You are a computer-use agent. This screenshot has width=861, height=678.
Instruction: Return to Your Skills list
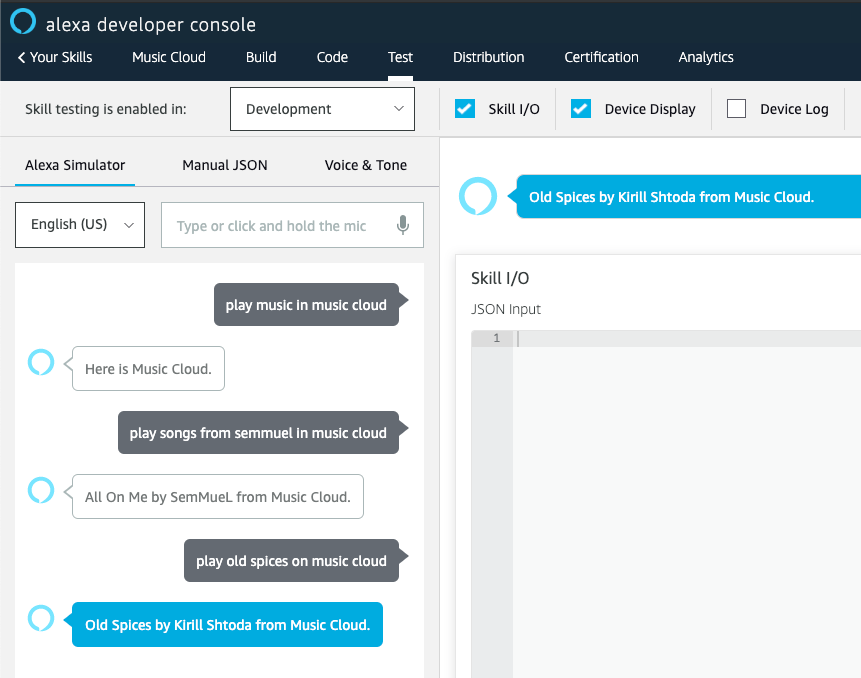tap(55, 57)
